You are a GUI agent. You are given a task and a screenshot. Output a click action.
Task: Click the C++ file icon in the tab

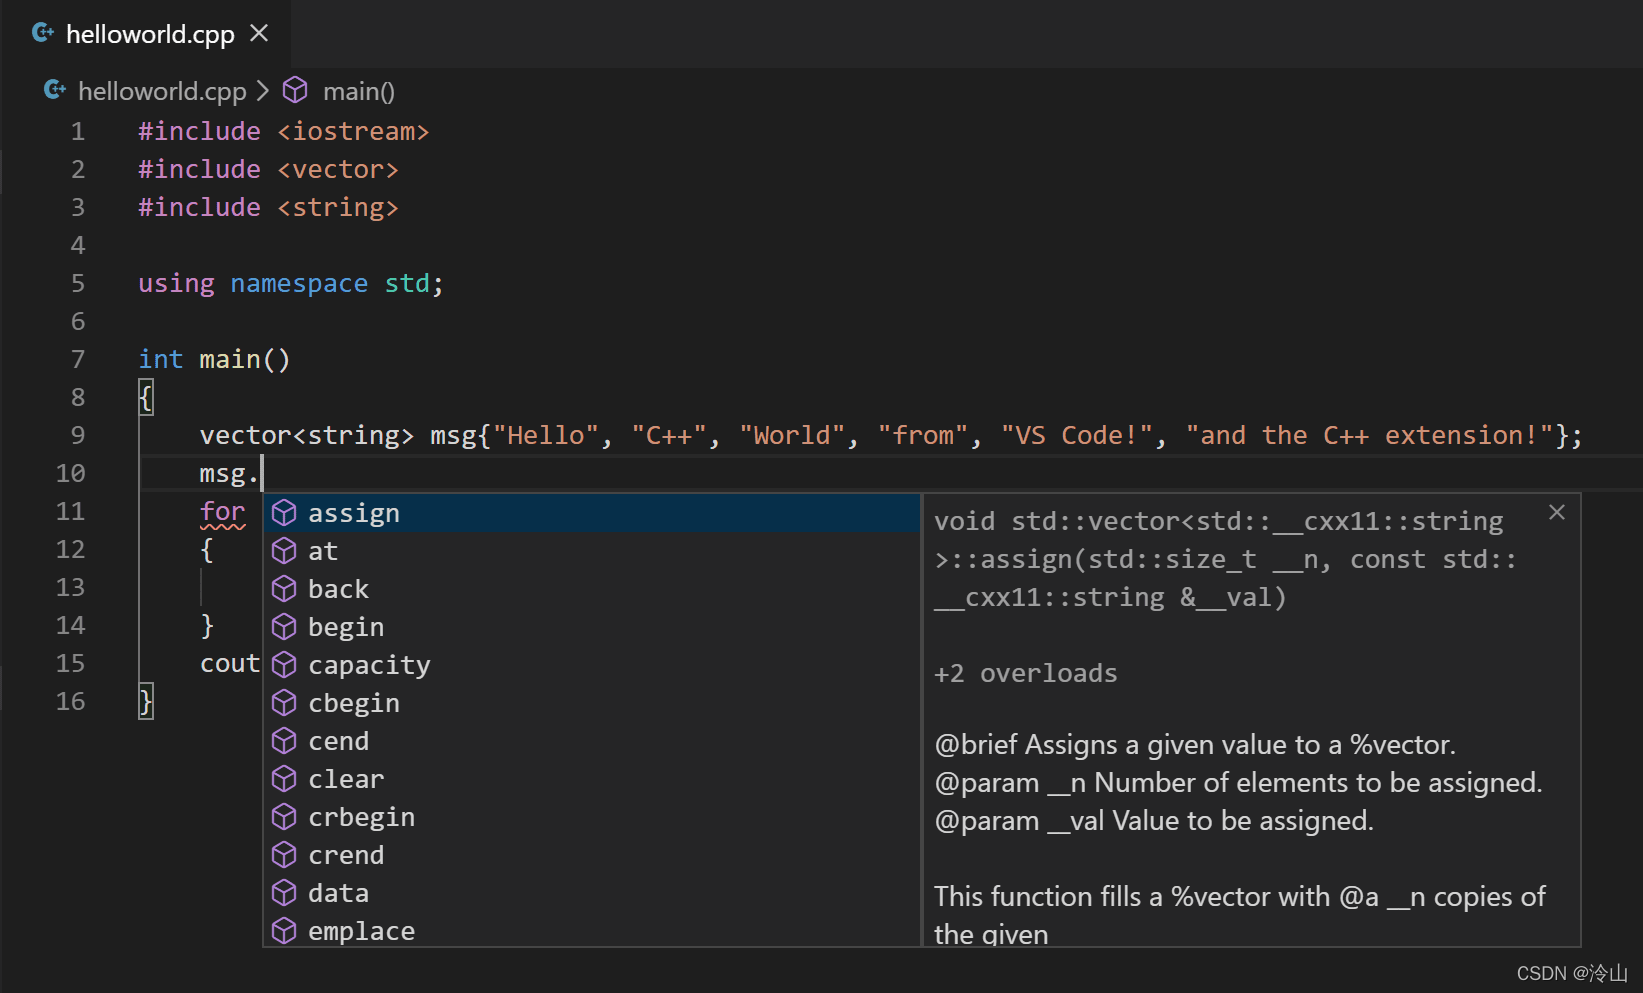pos(43,33)
